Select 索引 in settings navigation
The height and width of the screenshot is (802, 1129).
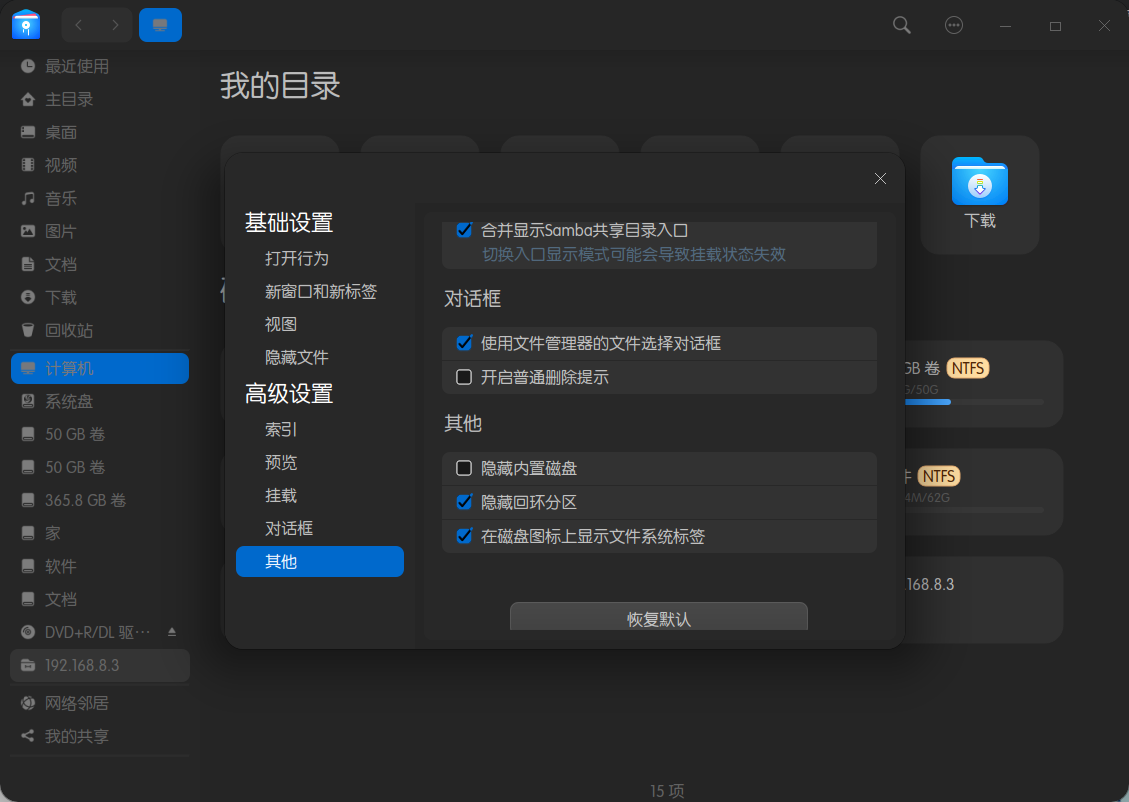[x=281, y=430]
